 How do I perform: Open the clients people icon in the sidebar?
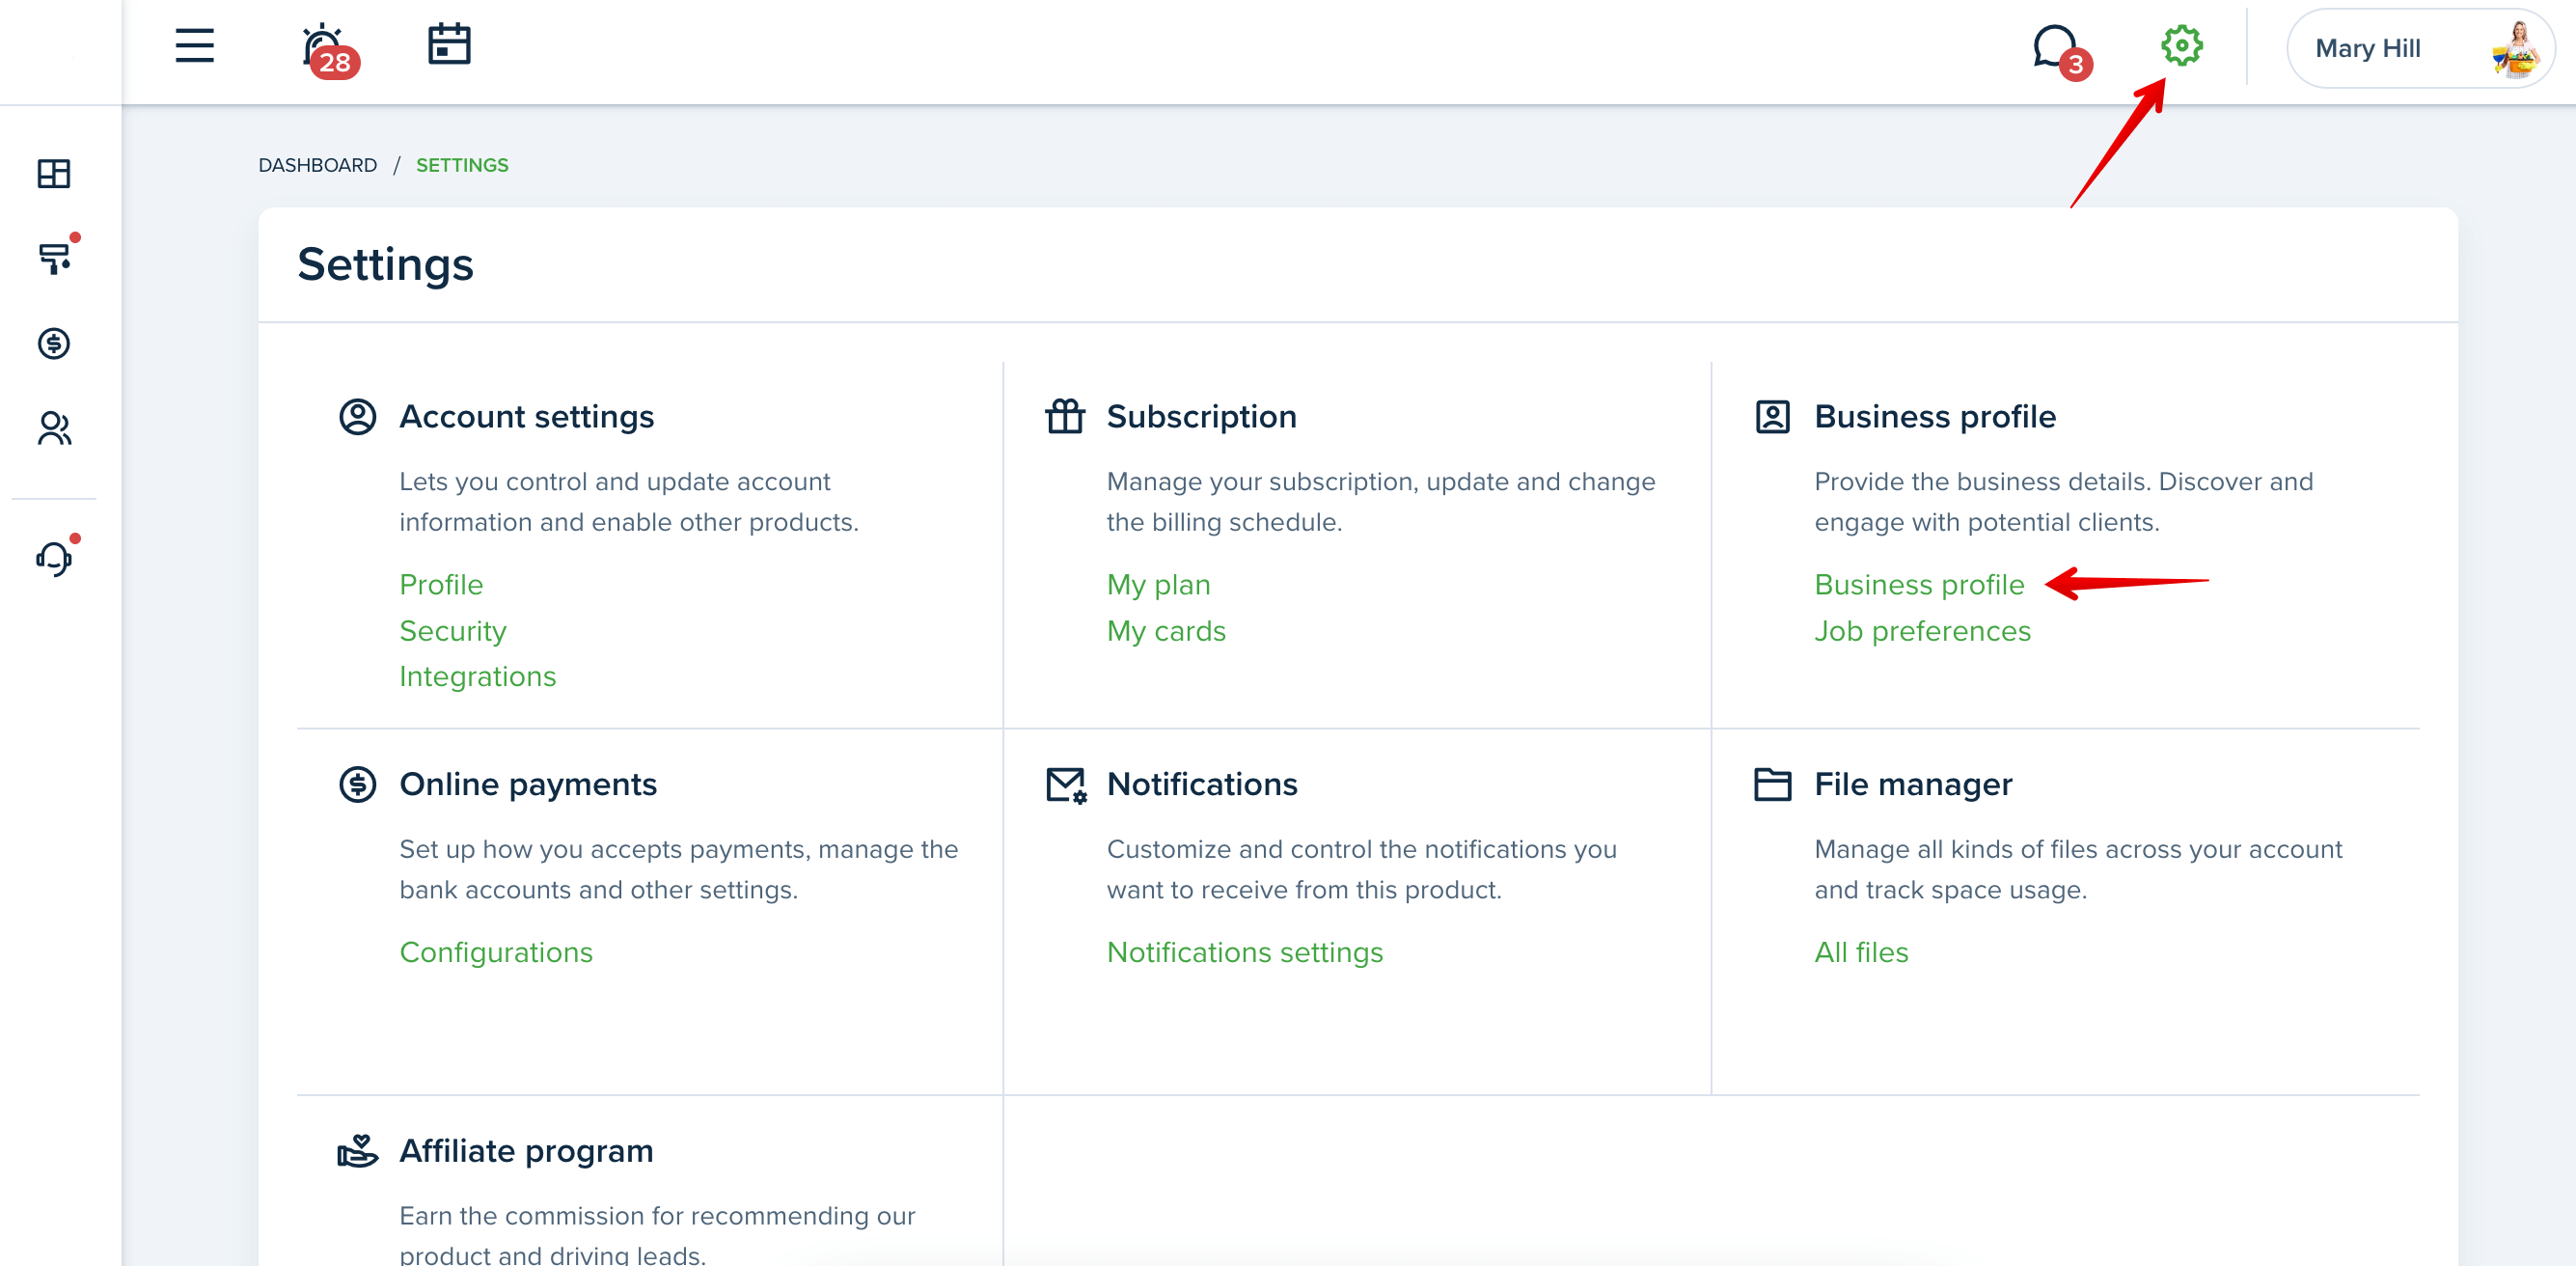pos(55,429)
